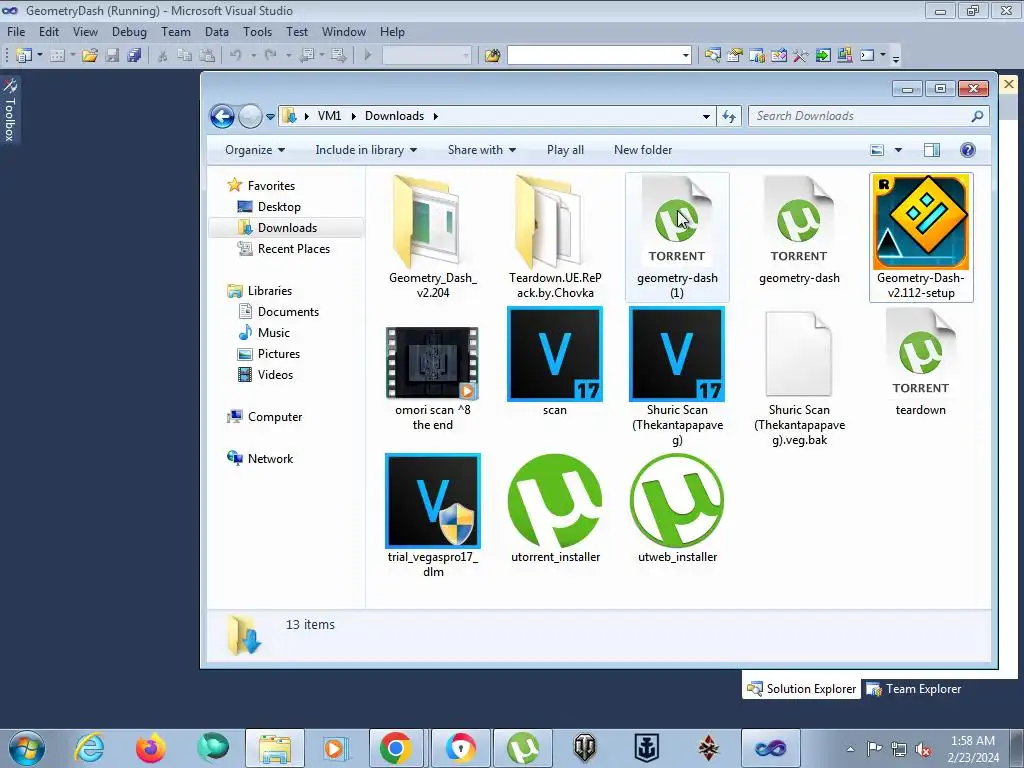Select Recent Places in navigation pane
This screenshot has height=768, width=1024.
coord(294,249)
